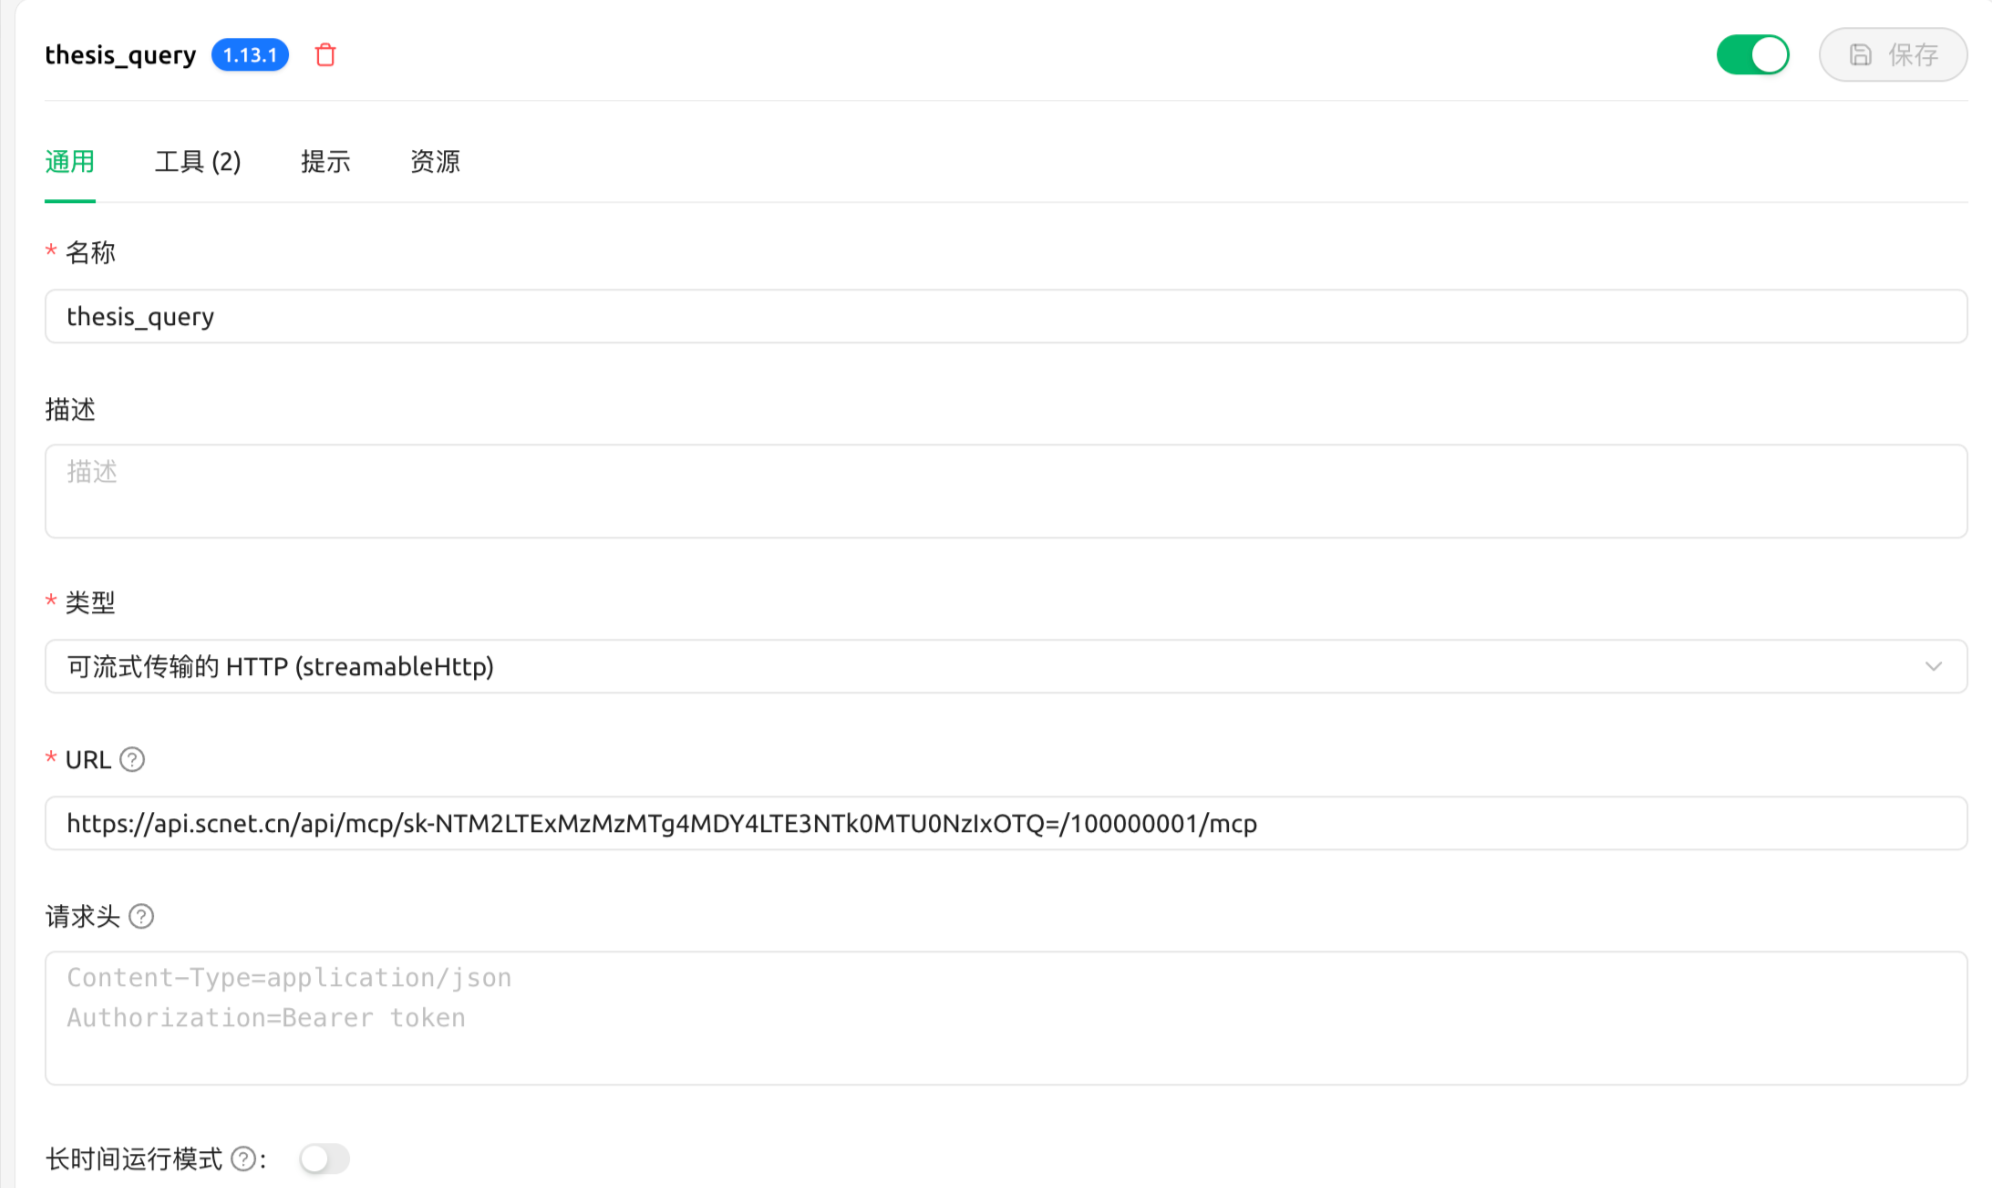This screenshot has height=1188, width=1992.
Task: Enable the 长时间运行模式 switch
Action: coord(324,1159)
